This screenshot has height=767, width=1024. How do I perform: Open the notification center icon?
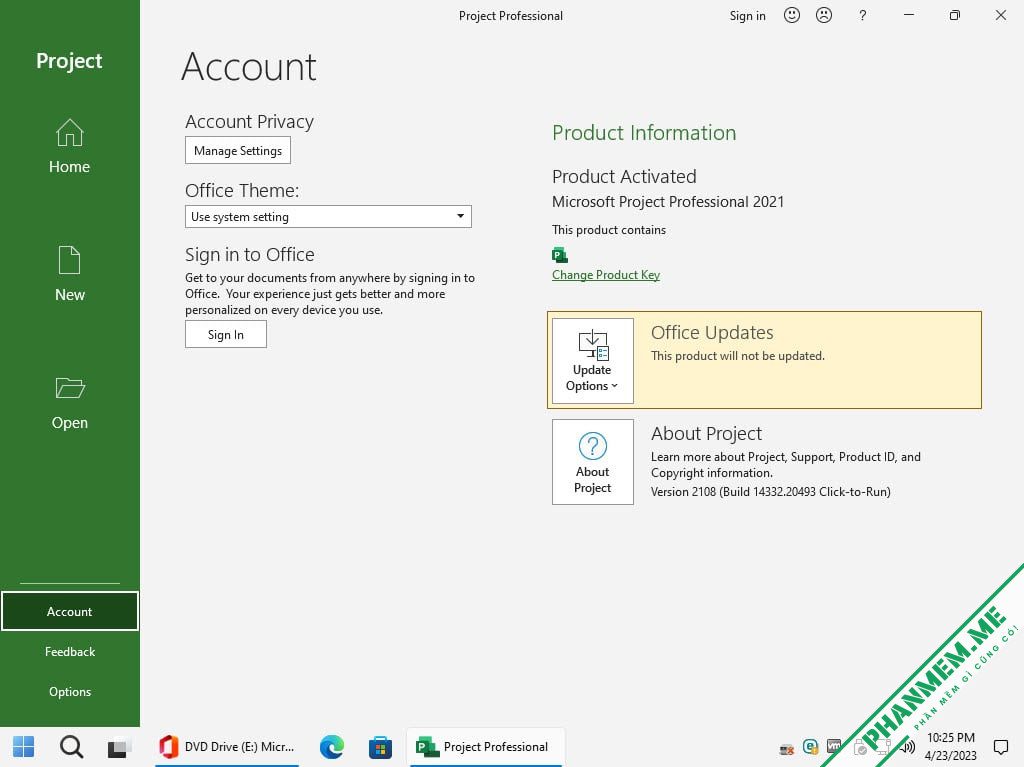pyautogui.click(x=1000, y=747)
